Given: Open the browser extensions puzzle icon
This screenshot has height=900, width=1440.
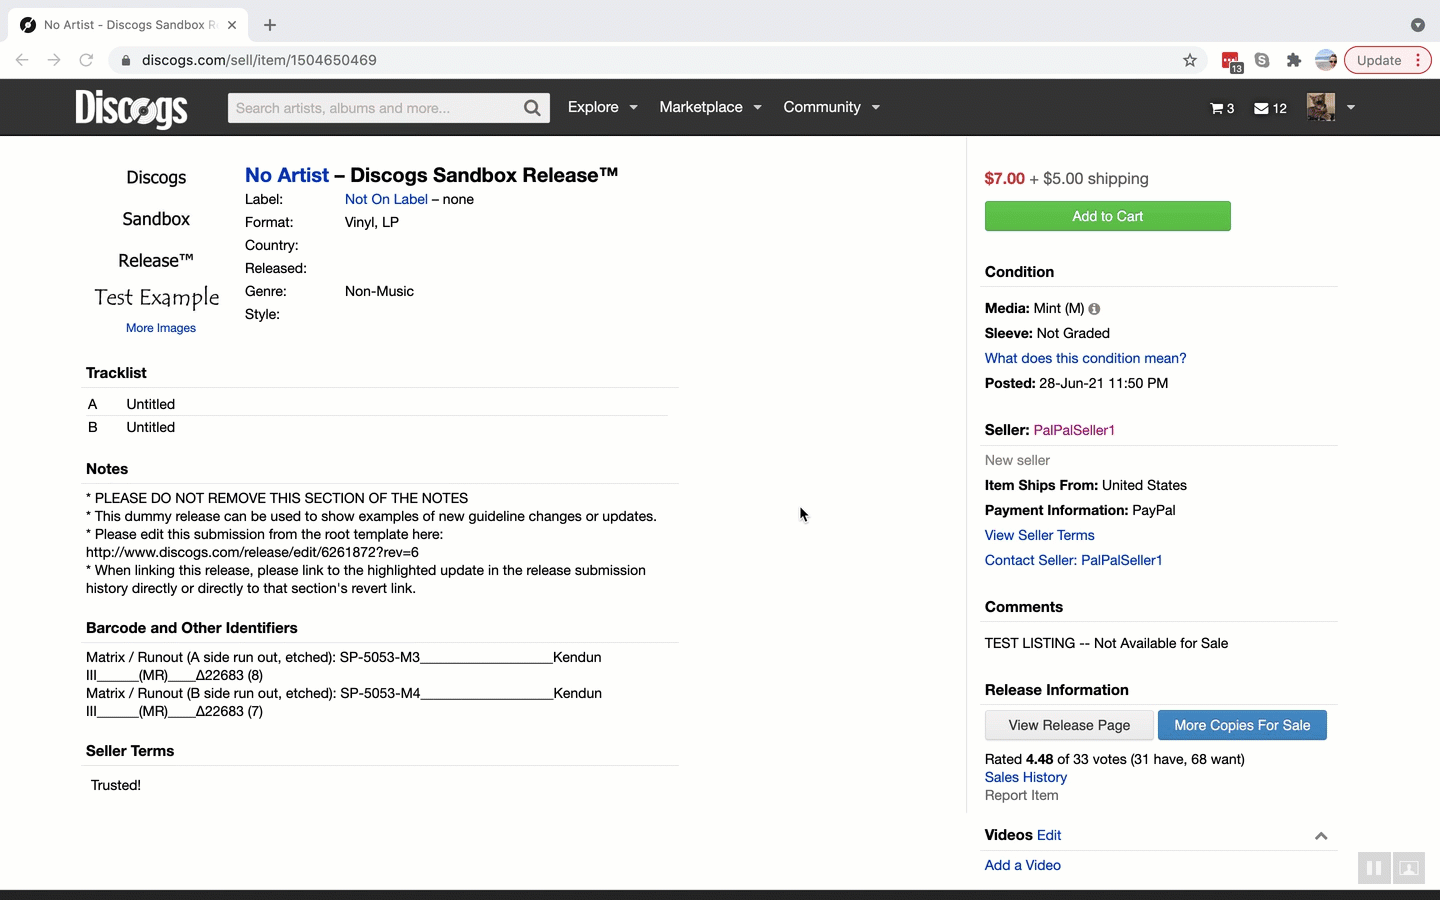Looking at the screenshot, I should tap(1293, 60).
